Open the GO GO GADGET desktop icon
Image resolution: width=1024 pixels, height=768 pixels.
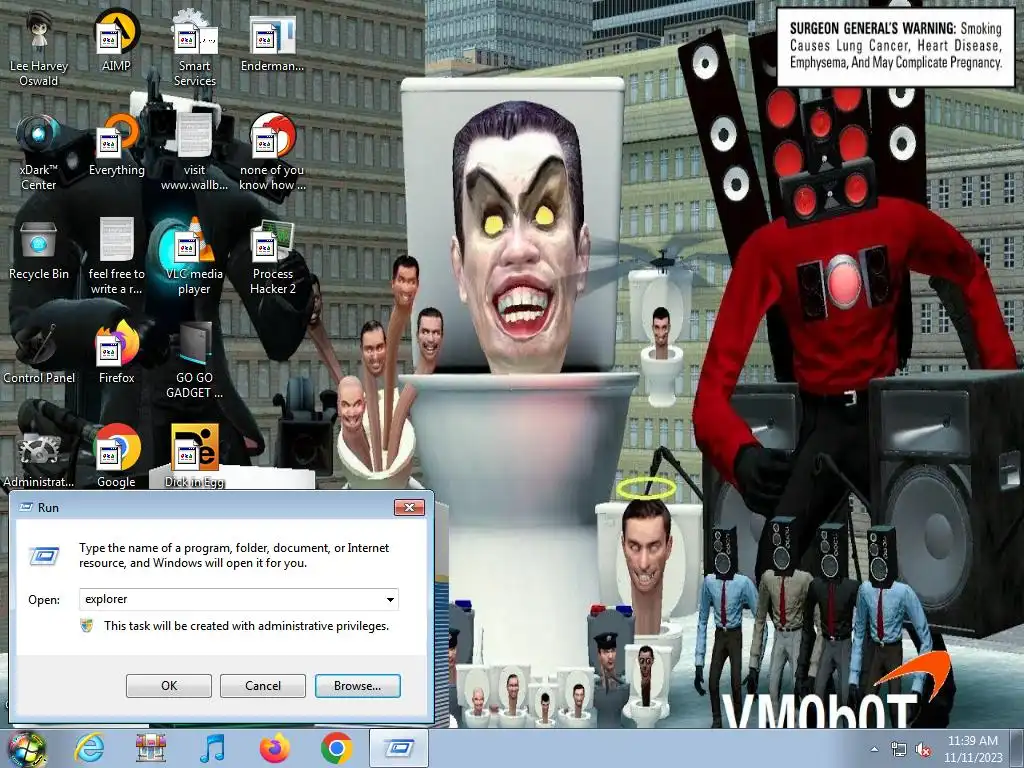click(x=195, y=359)
